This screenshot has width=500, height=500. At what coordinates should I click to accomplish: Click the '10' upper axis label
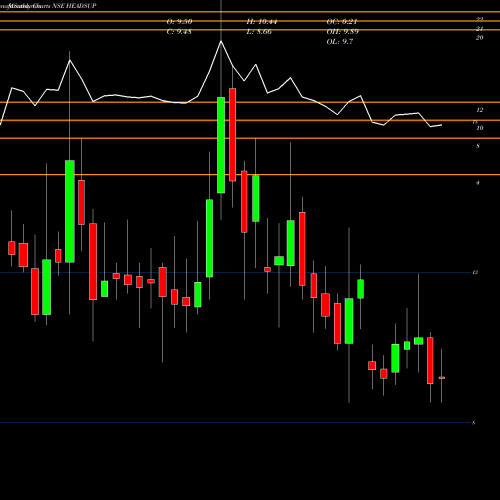pos(480,128)
